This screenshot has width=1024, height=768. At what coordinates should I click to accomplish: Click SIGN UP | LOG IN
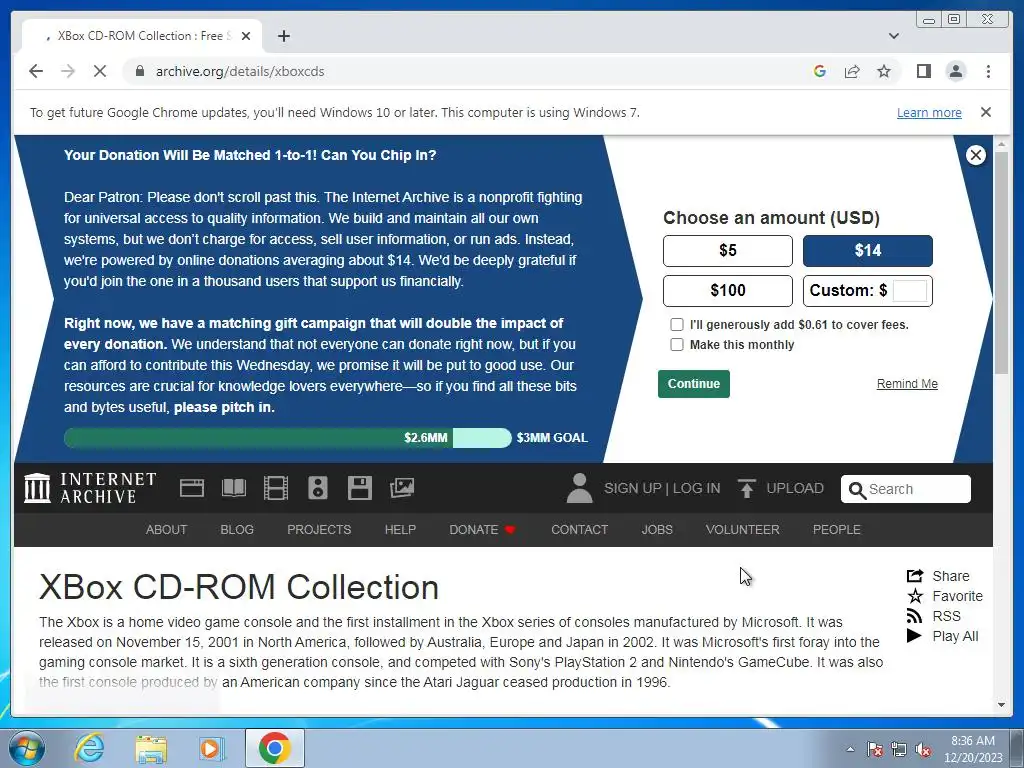click(x=662, y=488)
